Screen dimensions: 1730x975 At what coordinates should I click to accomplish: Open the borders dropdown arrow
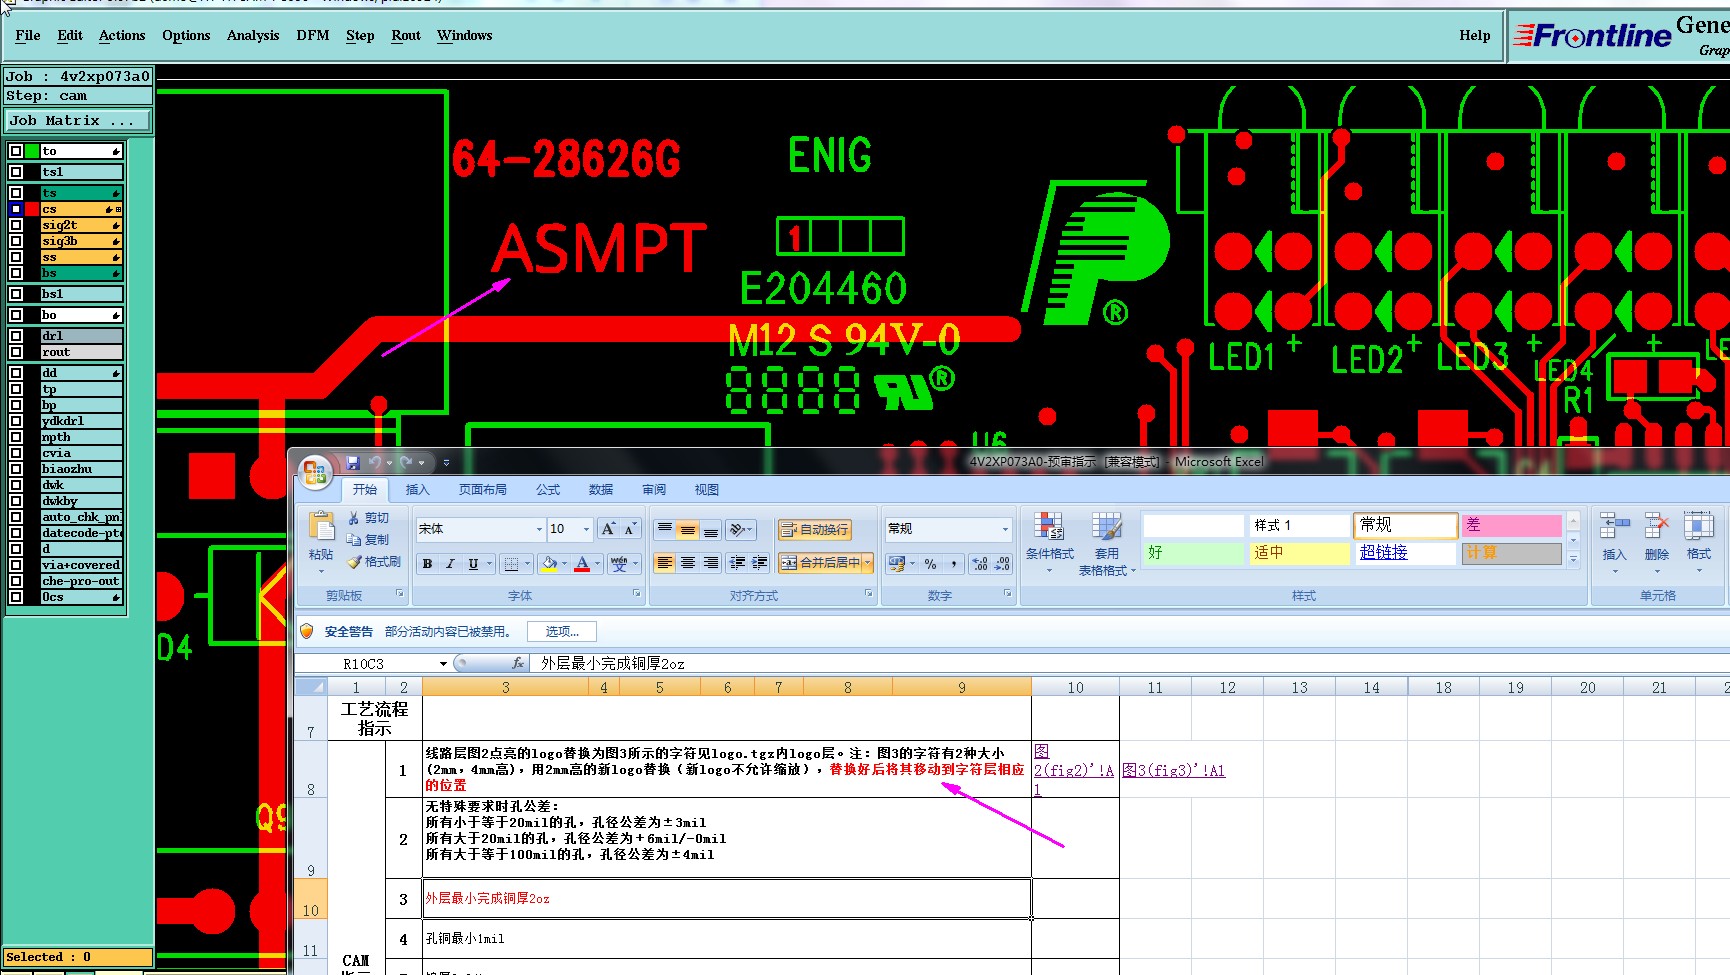(527, 564)
